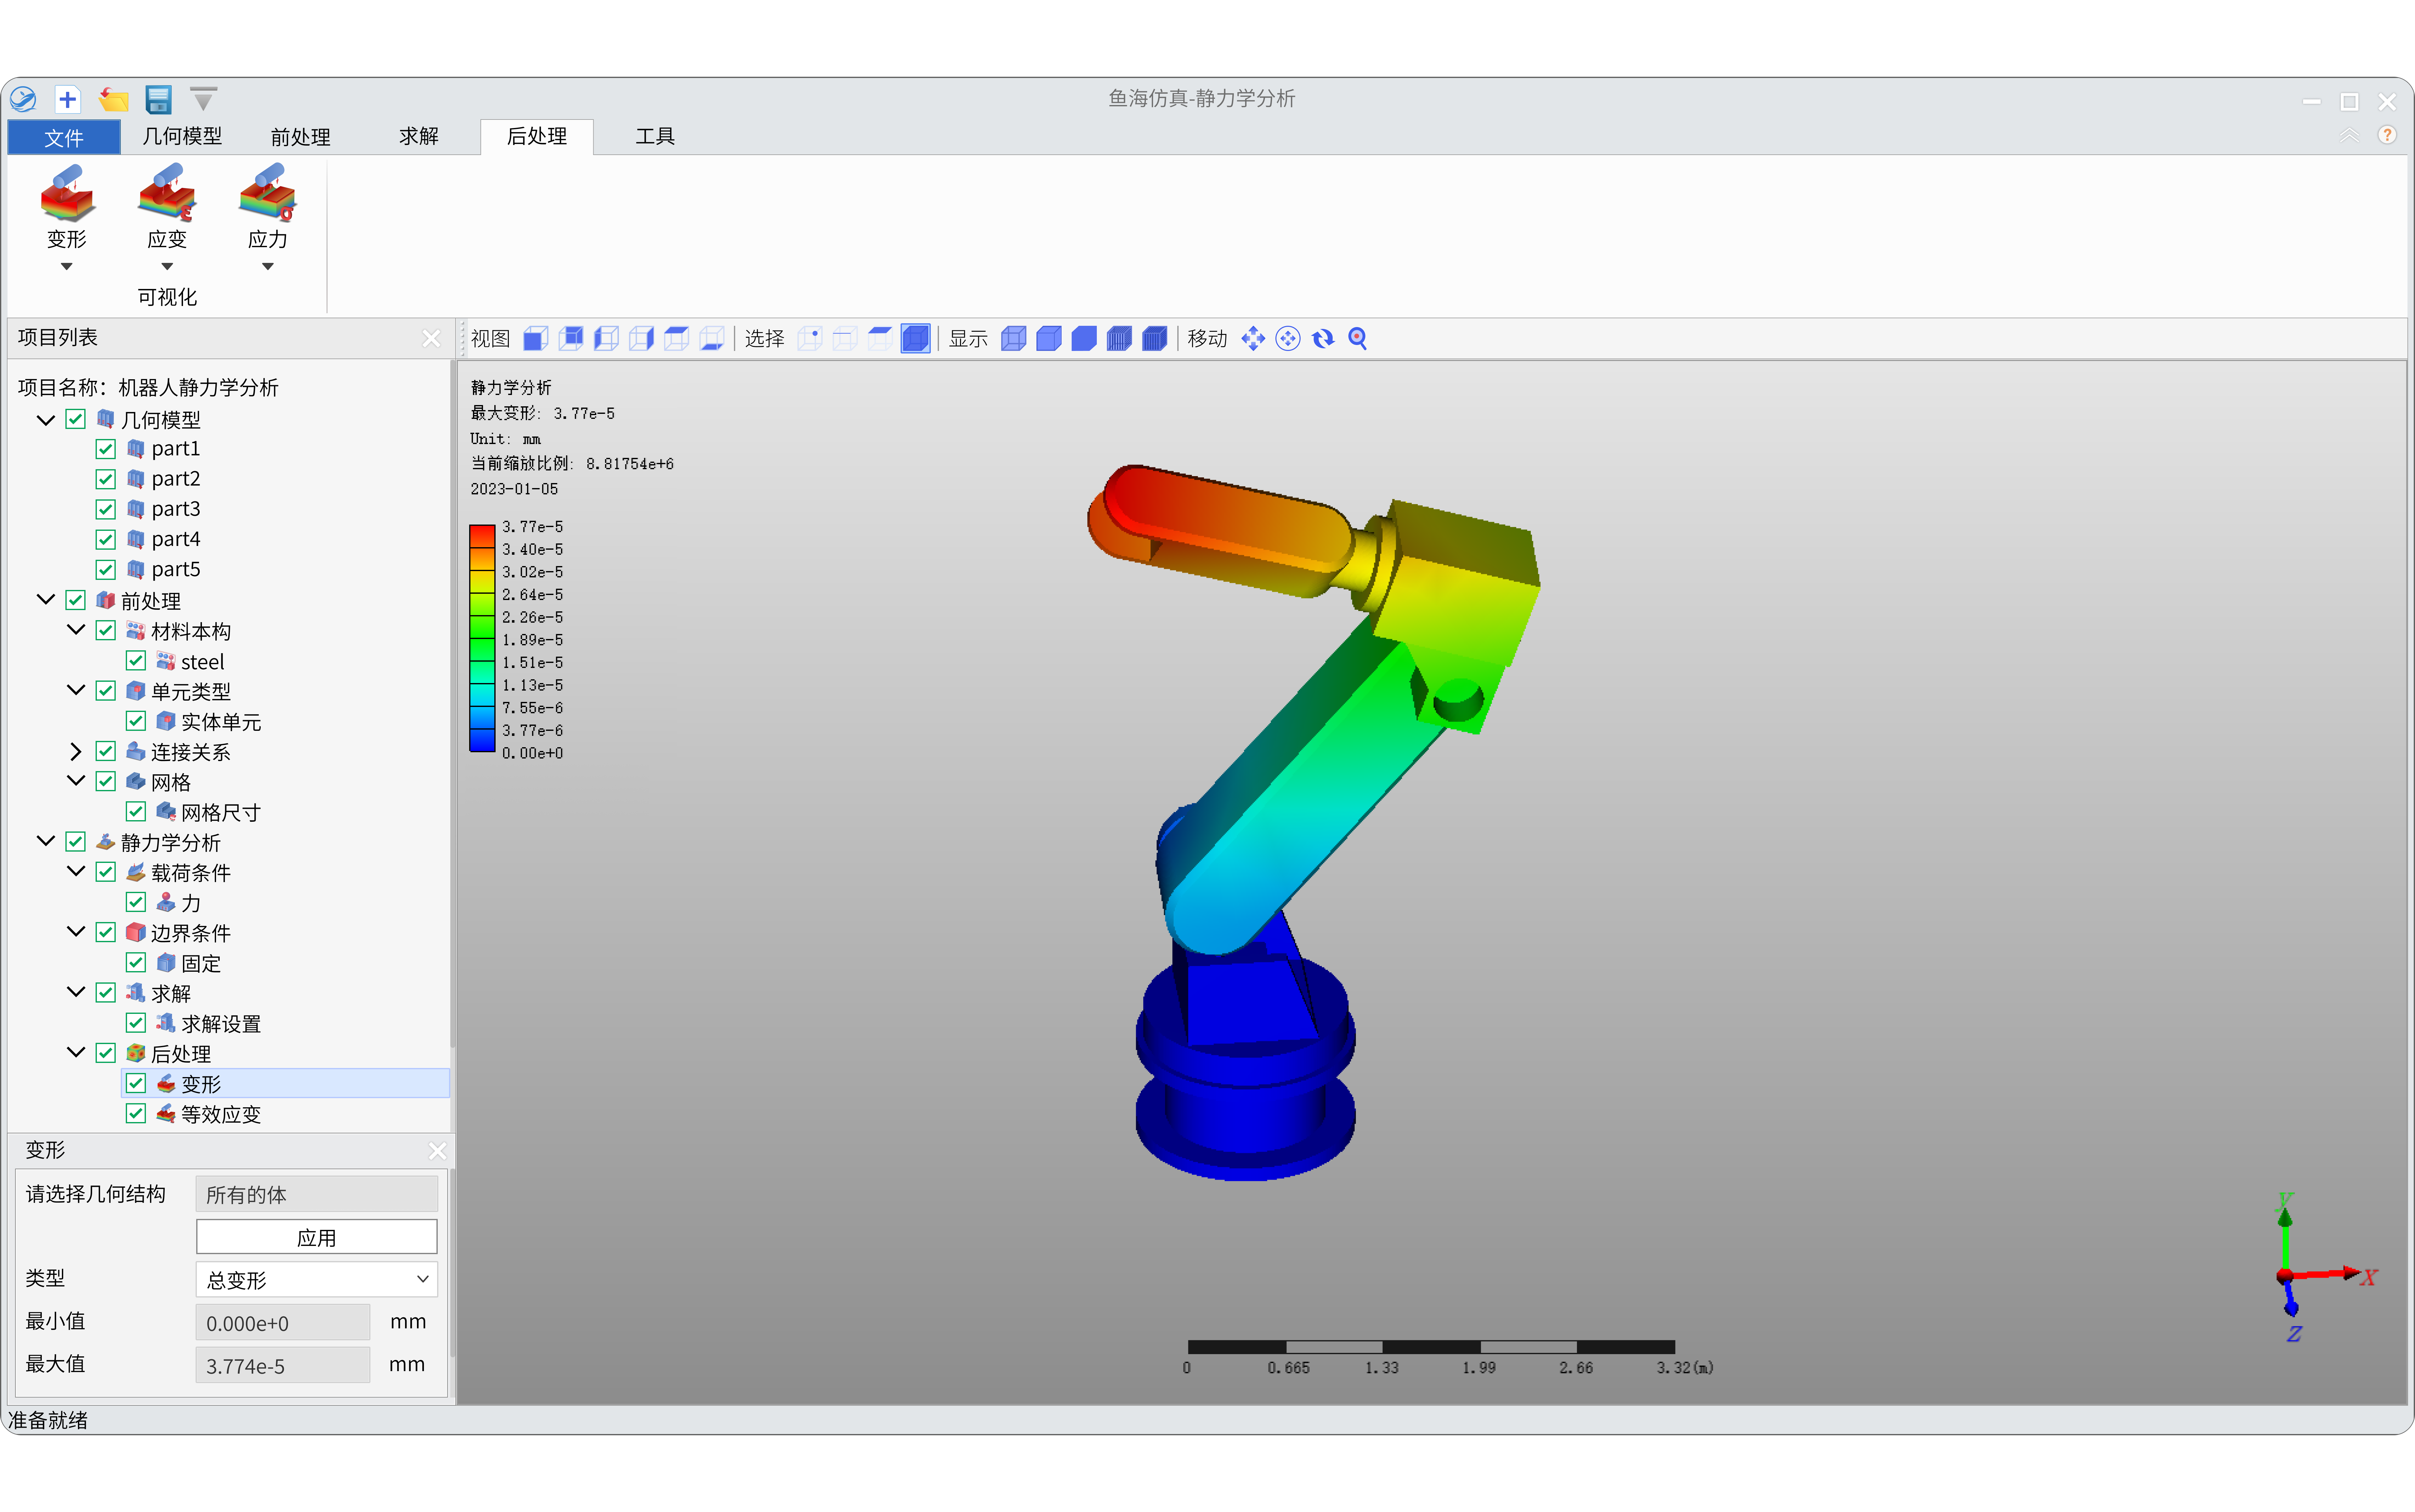
Task: Toggle the 实体单元 checkbox
Action: 136,721
